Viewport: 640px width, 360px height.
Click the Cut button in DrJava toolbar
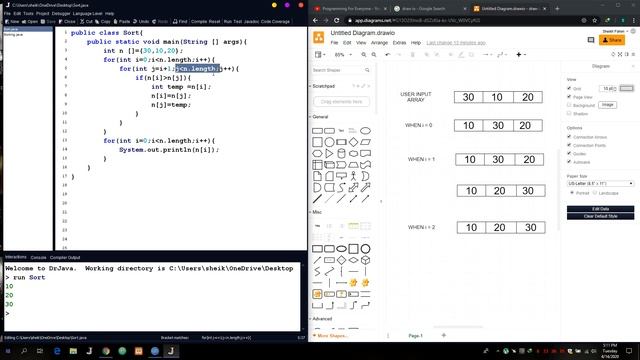[x=87, y=22]
